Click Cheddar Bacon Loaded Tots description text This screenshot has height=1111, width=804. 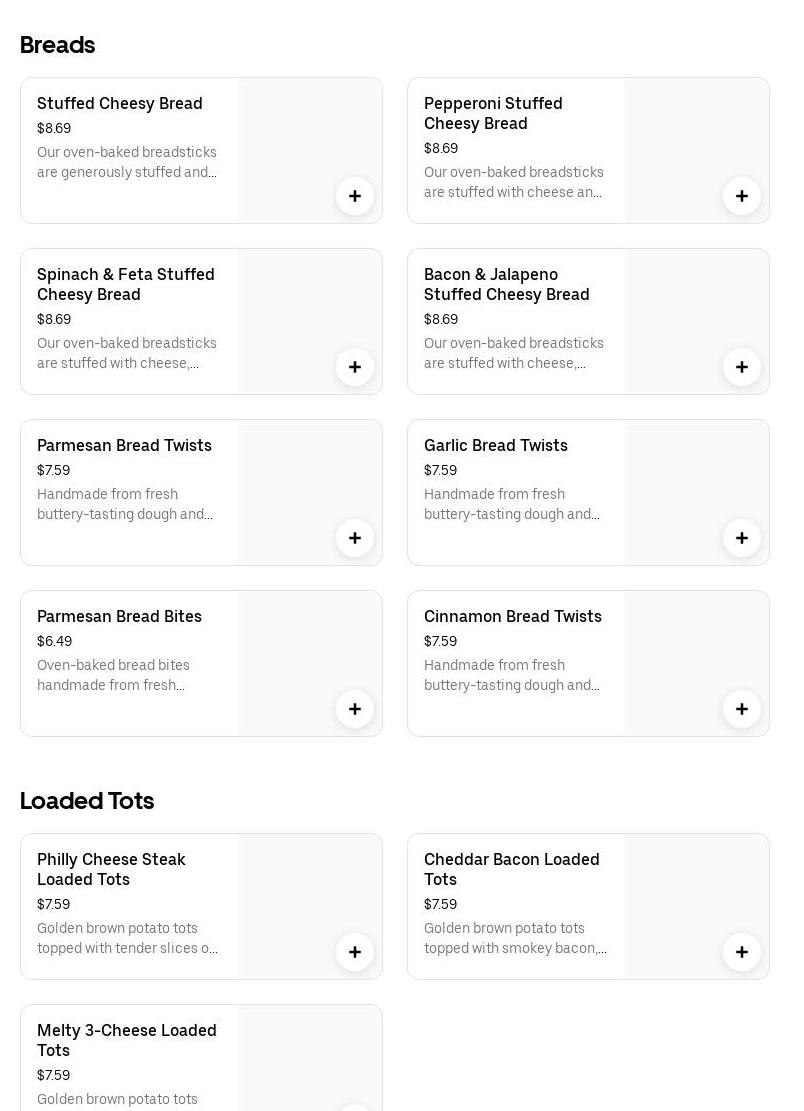click(x=514, y=938)
